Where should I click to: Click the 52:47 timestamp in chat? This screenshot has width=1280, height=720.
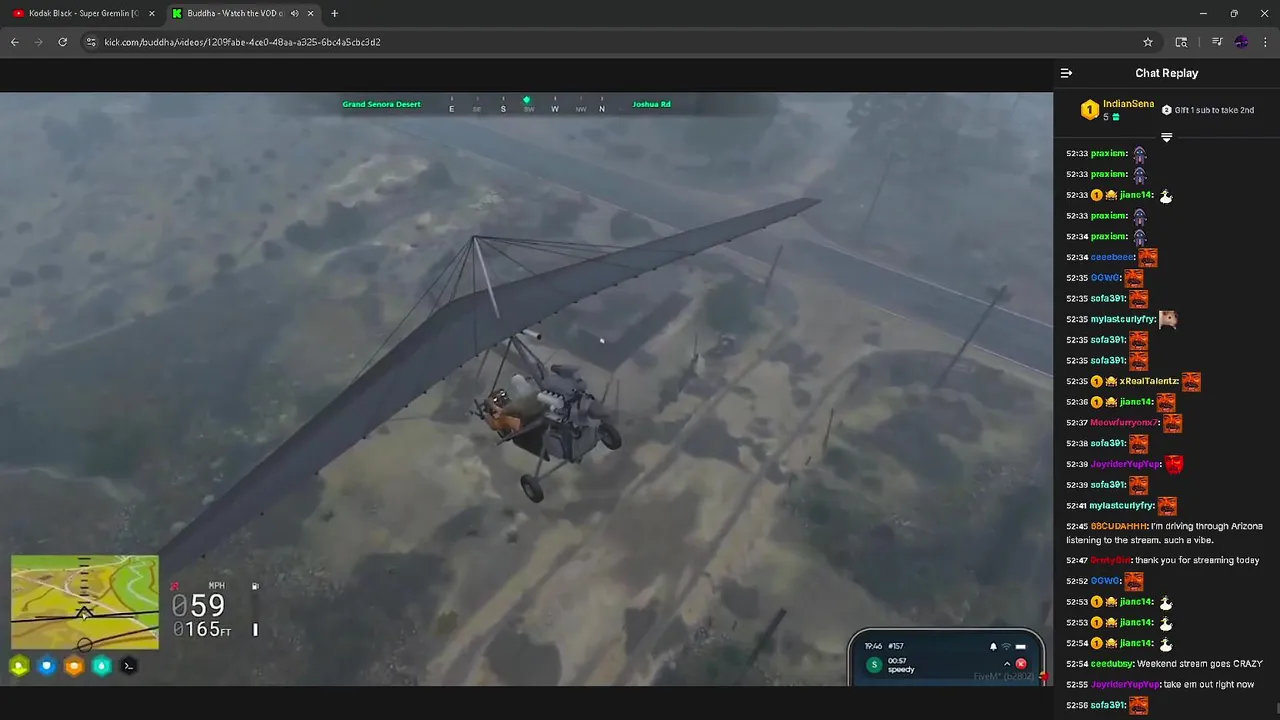pyautogui.click(x=1077, y=560)
